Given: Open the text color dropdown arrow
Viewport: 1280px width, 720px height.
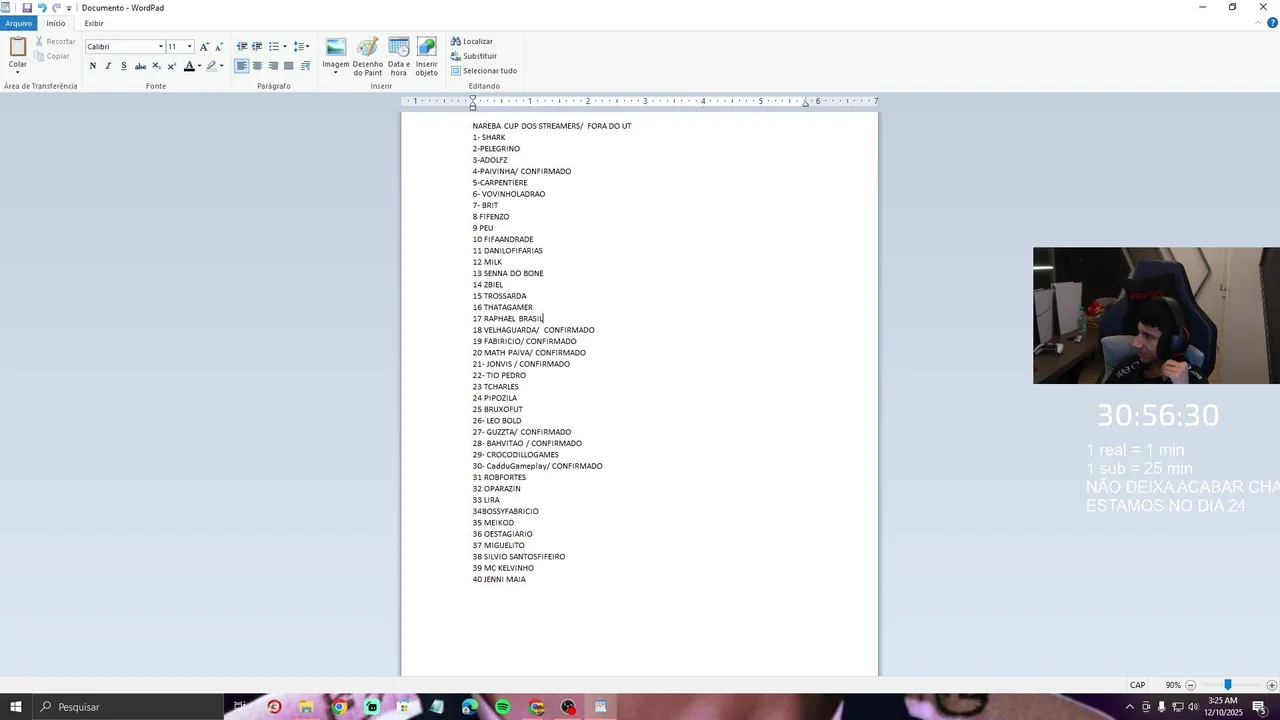Looking at the screenshot, I should [x=199, y=66].
